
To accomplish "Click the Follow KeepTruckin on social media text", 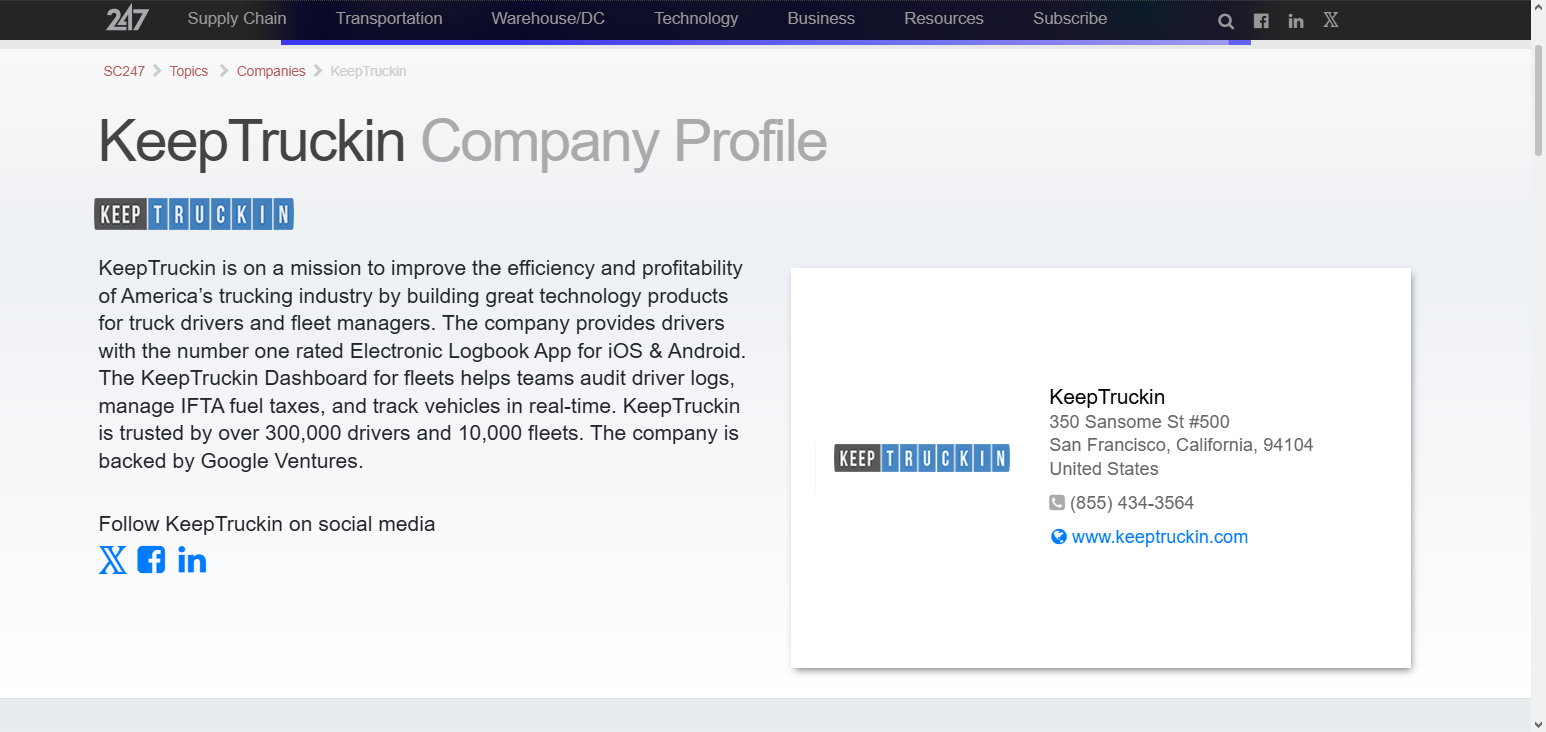I will click(x=267, y=524).
